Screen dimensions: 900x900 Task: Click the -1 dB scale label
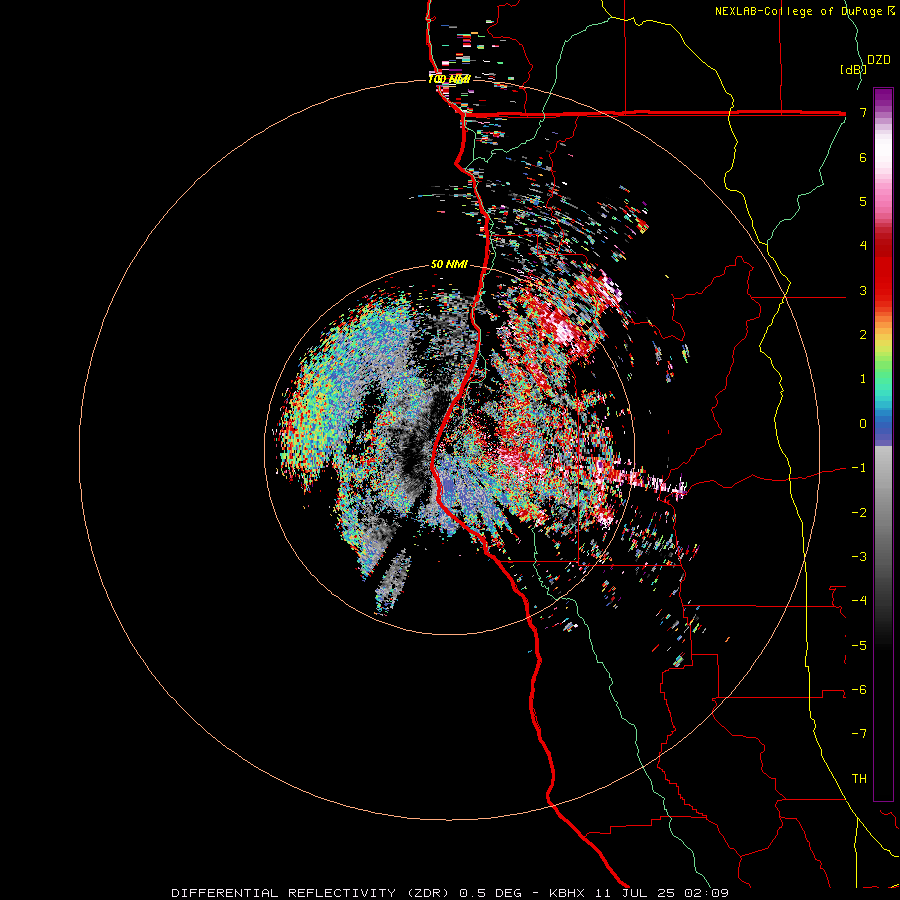[859, 468]
